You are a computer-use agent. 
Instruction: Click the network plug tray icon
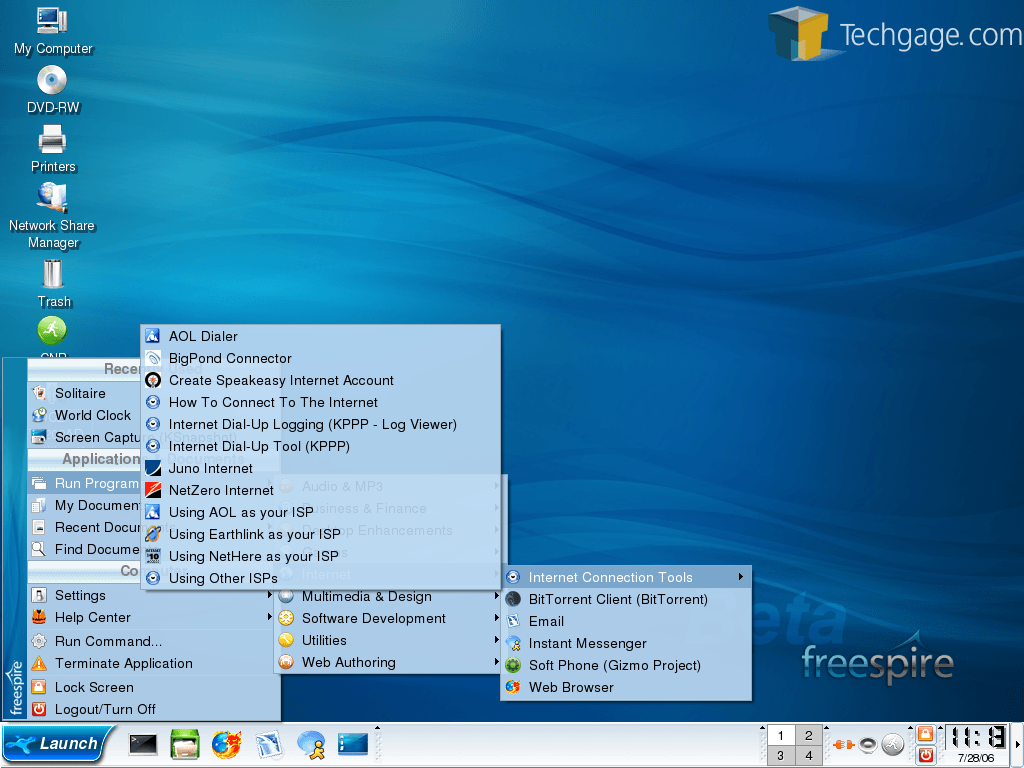point(843,744)
